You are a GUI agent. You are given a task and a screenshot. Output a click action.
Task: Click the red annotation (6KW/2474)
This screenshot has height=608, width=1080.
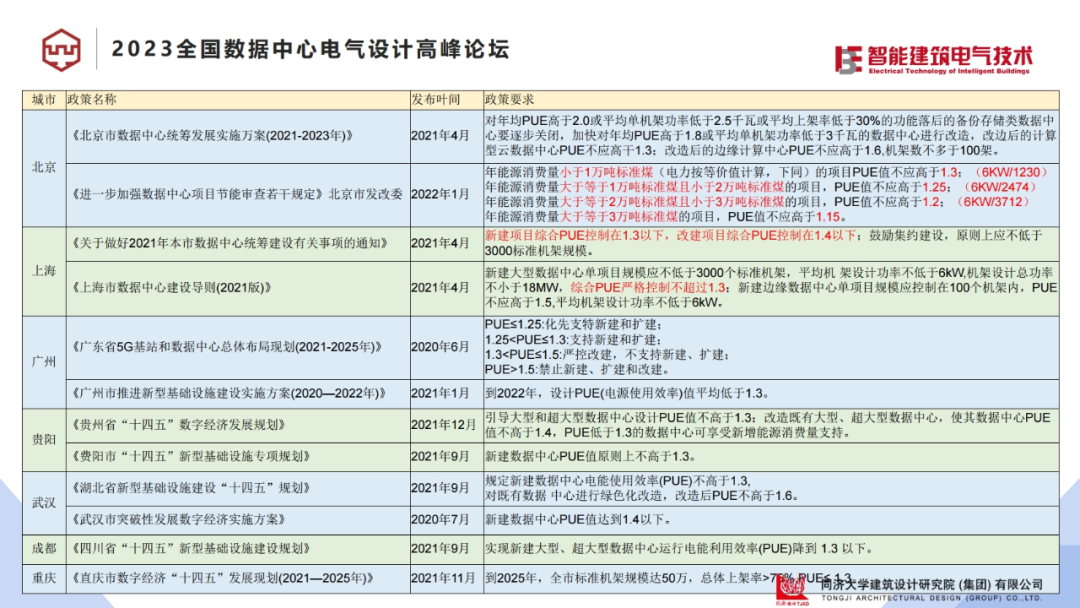tap(999, 187)
